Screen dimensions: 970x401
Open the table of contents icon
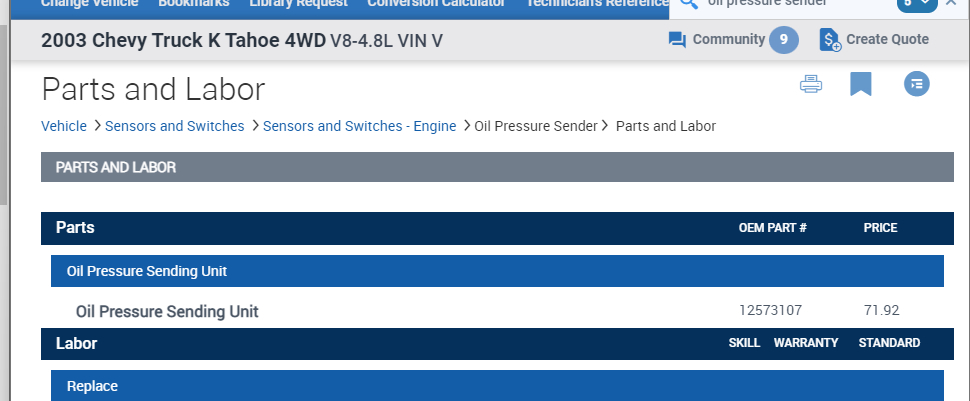(916, 85)
